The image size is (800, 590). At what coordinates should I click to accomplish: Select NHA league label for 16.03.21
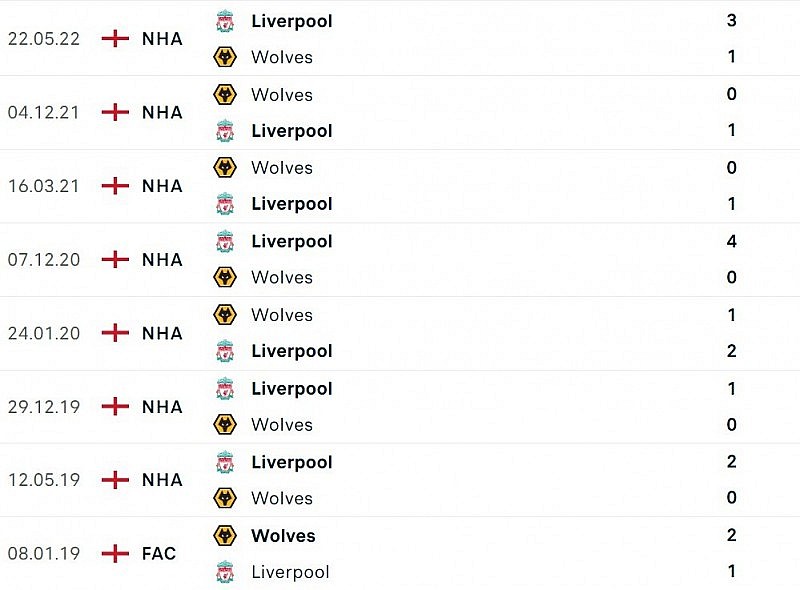(162, 186)
